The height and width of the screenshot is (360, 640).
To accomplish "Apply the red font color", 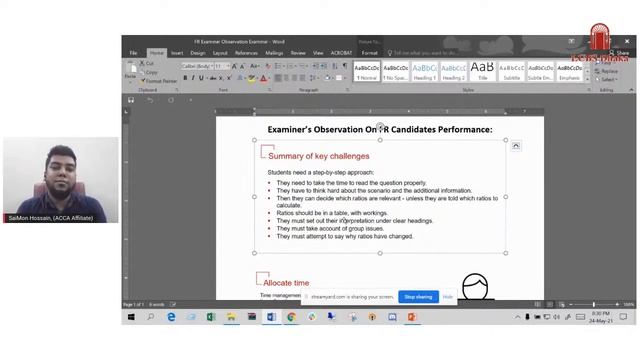I will (264, 78).
